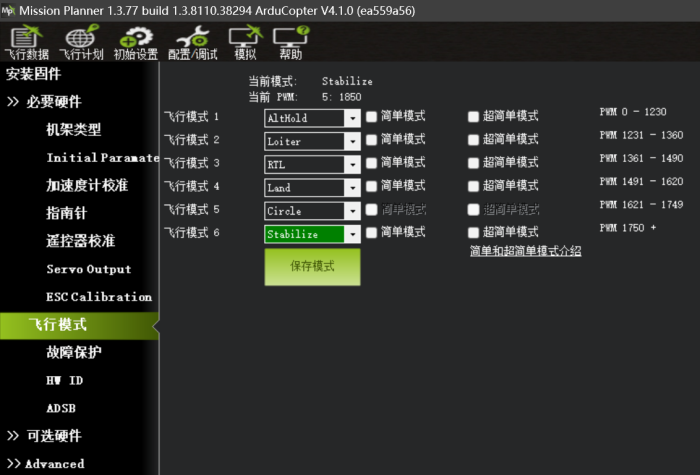Click the PWM 0 - 1230 range text
The width and height of the screenshot is (700, 475).
[x=633, y=112]
